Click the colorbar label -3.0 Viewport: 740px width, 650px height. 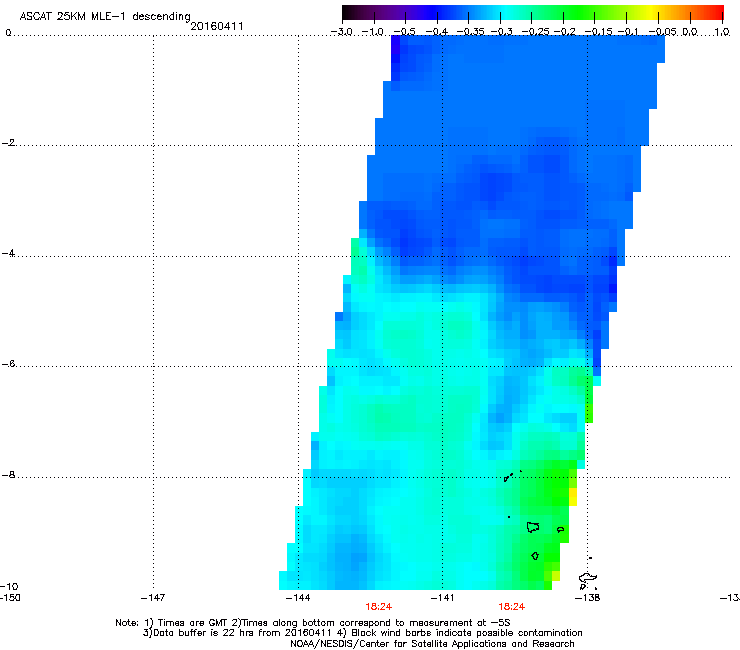coord(342,32)
